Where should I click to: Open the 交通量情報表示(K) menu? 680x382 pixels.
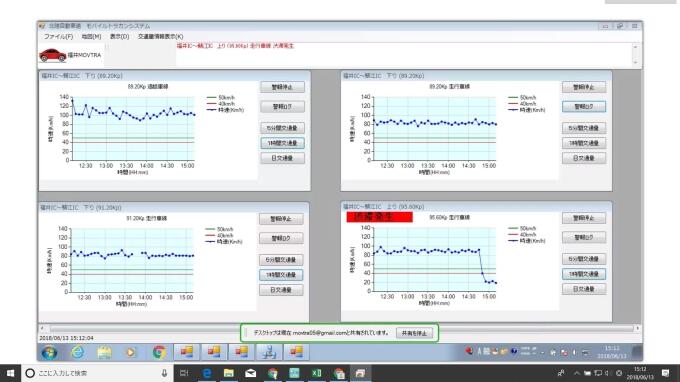pyautogui.click(x=160, y=36)
